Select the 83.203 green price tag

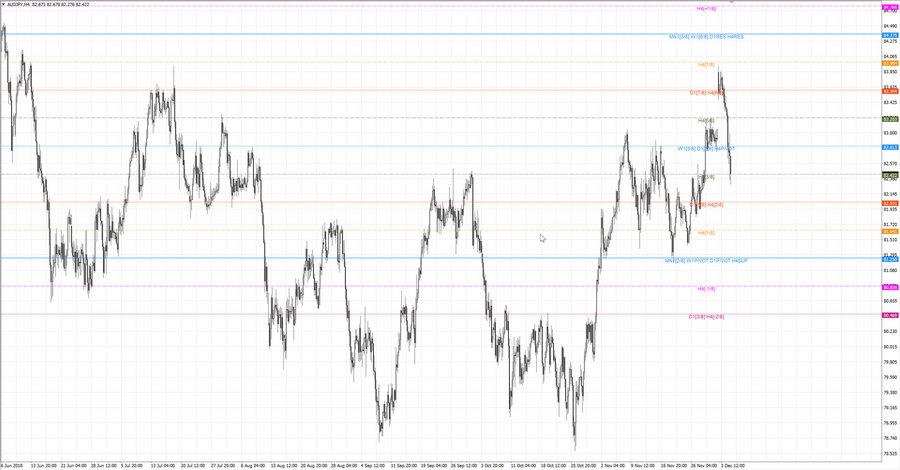point(890,119)
